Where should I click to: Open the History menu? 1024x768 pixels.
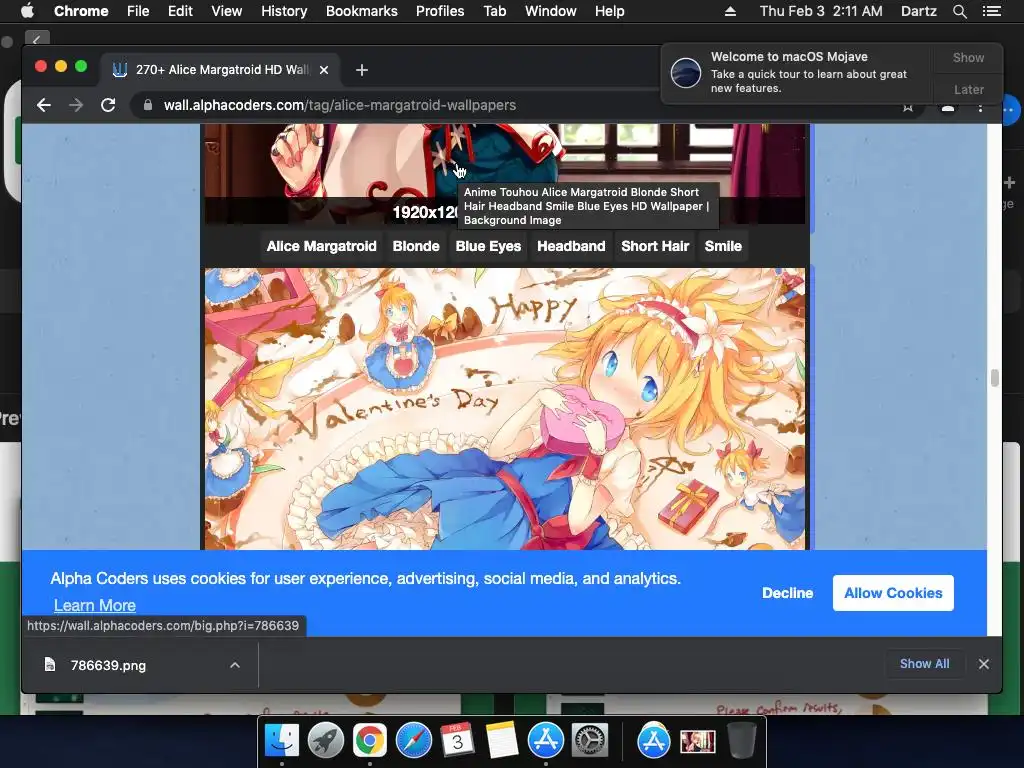(284, 11)
